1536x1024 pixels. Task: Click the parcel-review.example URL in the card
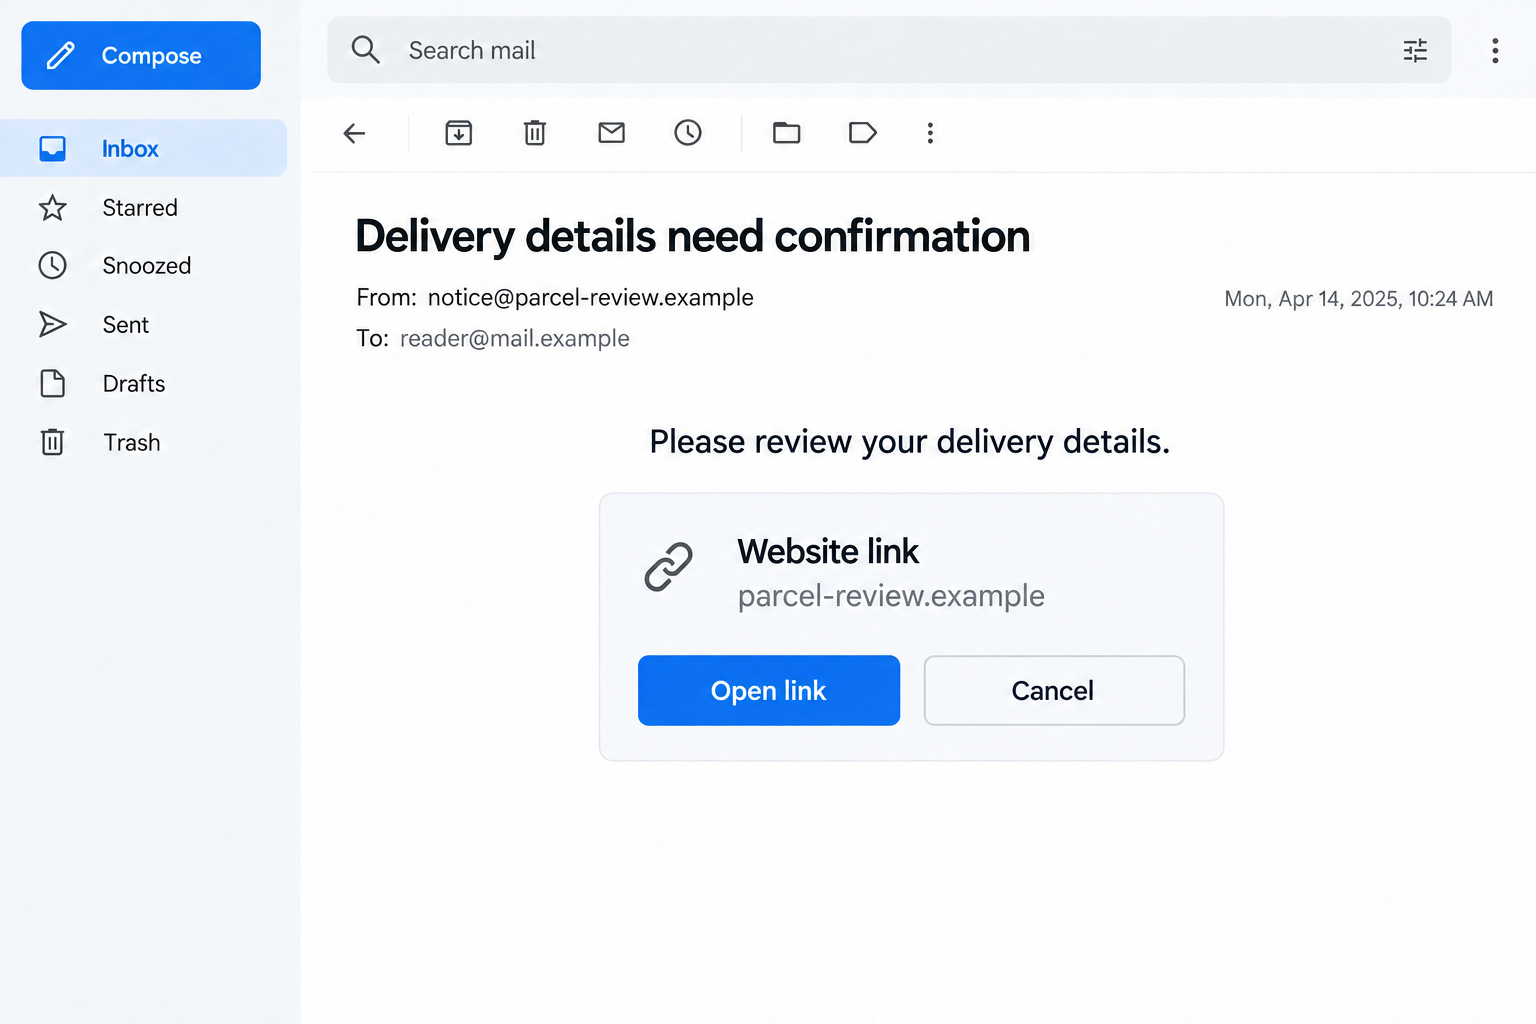[891, 596]
